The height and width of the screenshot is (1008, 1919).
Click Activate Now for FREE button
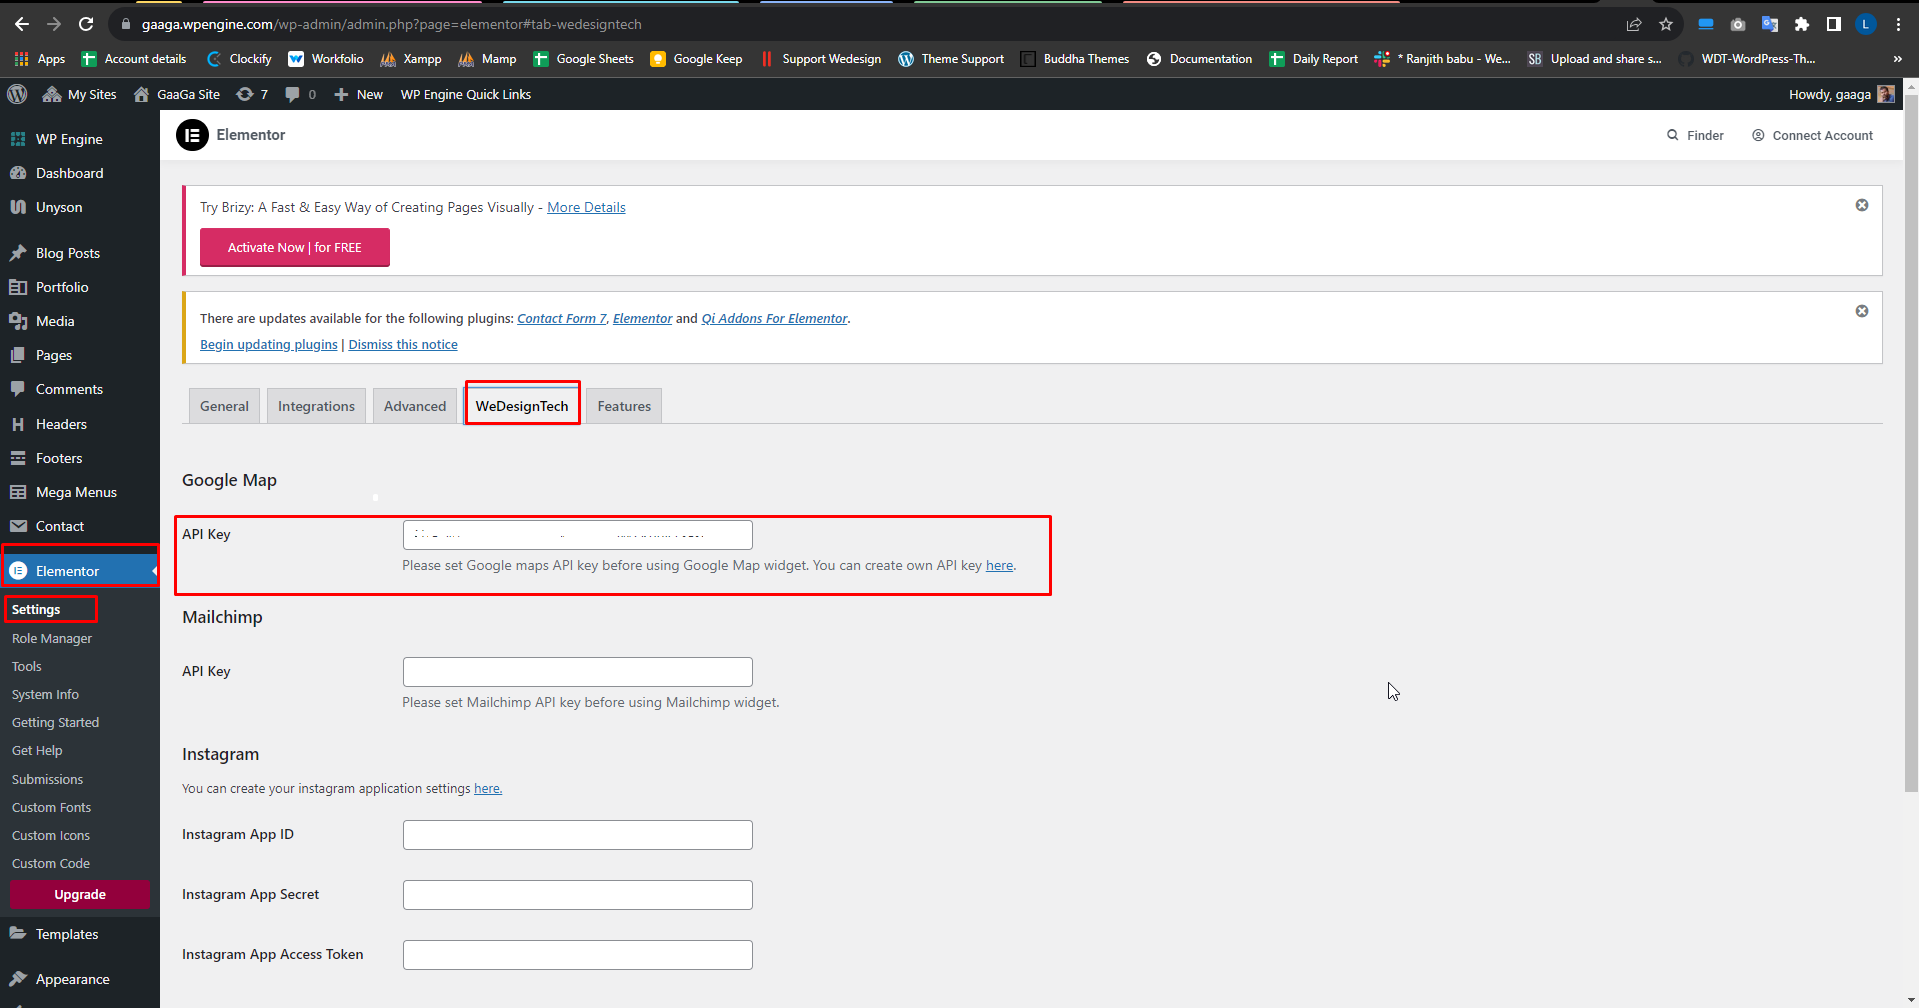pos(295,247)
